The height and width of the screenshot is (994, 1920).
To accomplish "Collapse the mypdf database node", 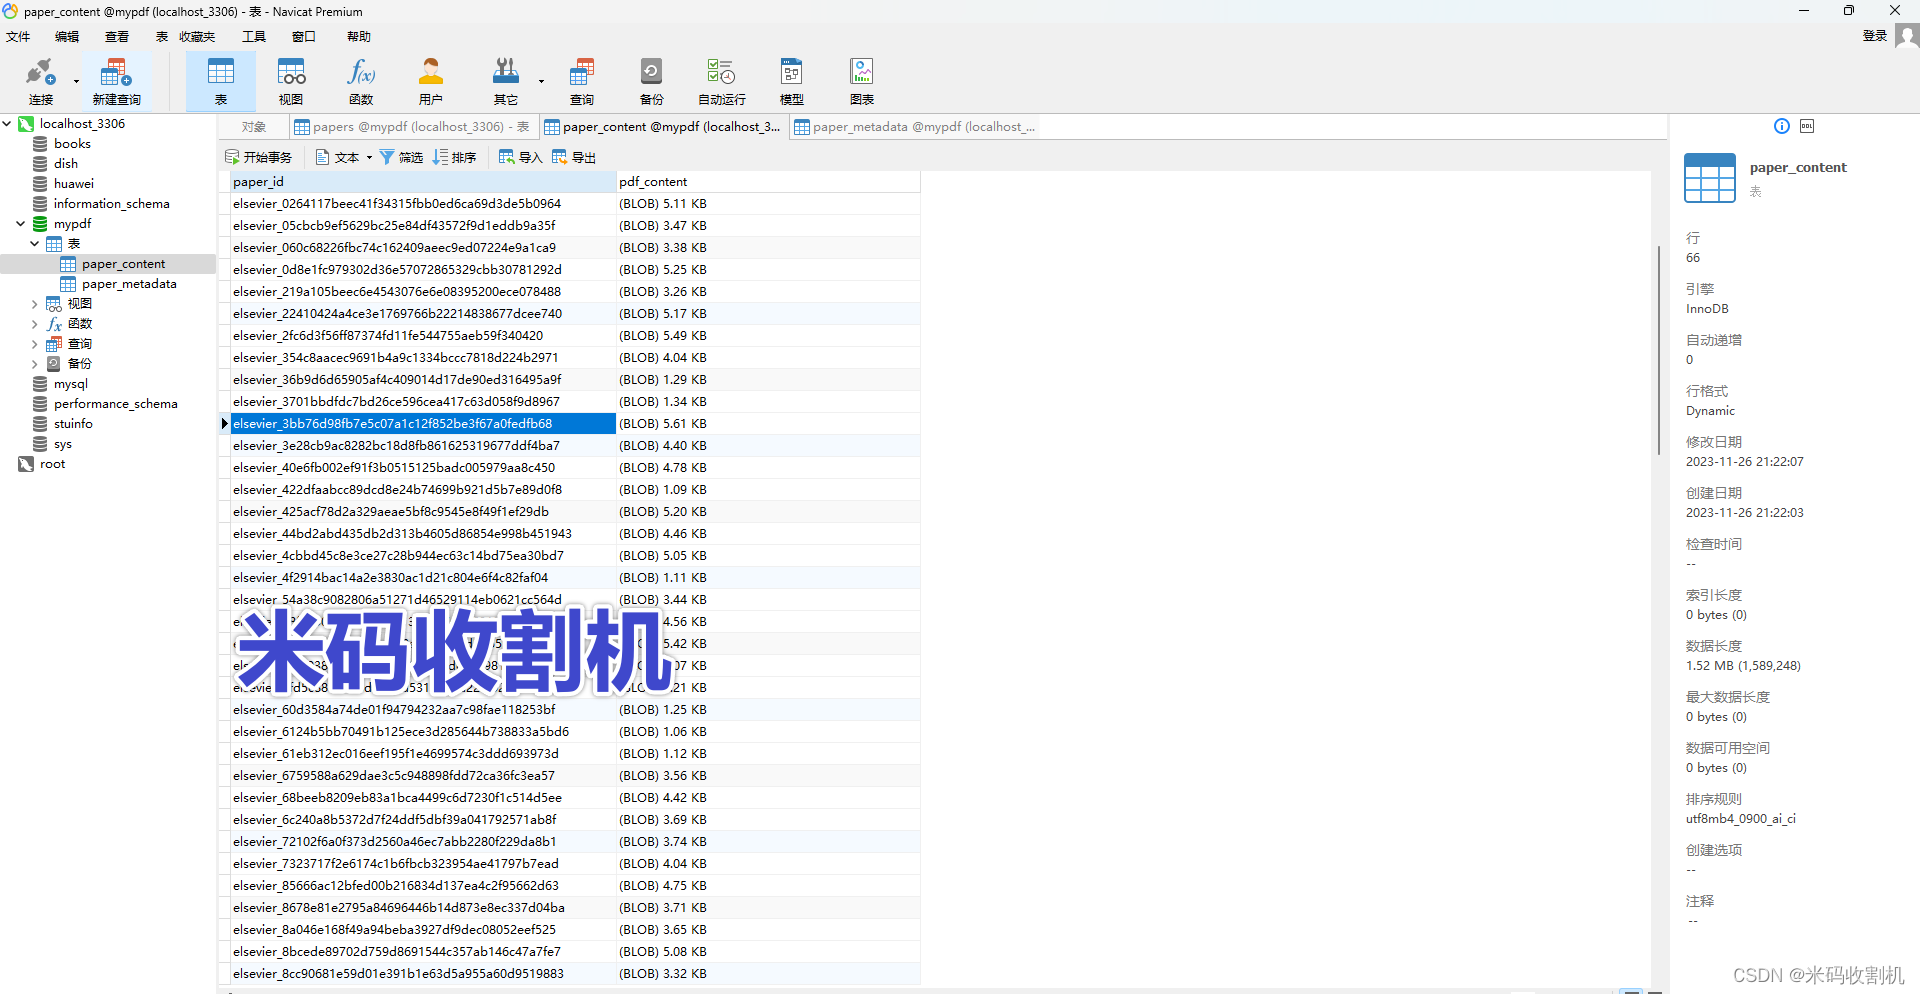I will tap(21, 224).
